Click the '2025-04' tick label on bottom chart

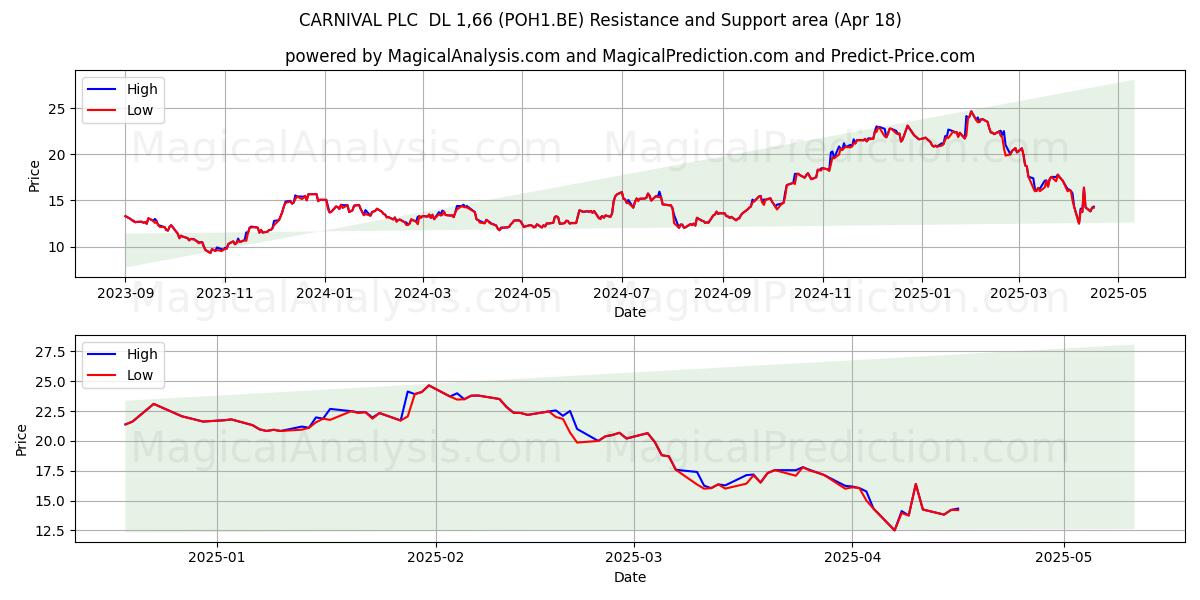click(x=852, y=558)
